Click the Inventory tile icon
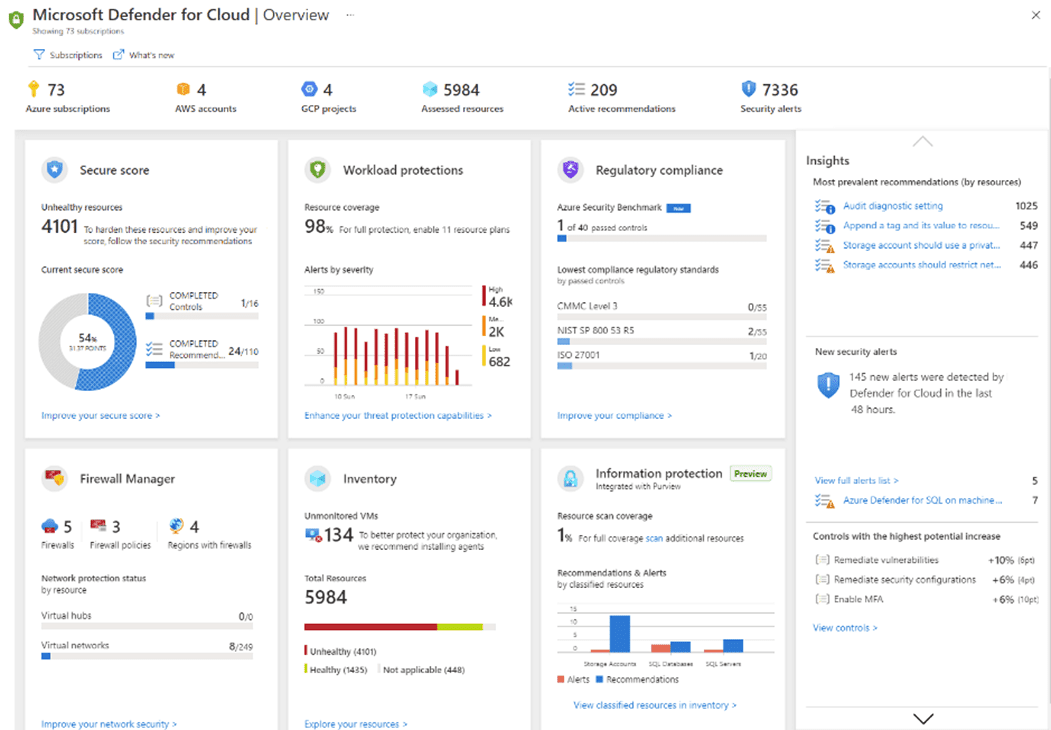The height and width of the screenshot is (730, 1051). pos(318,479)
